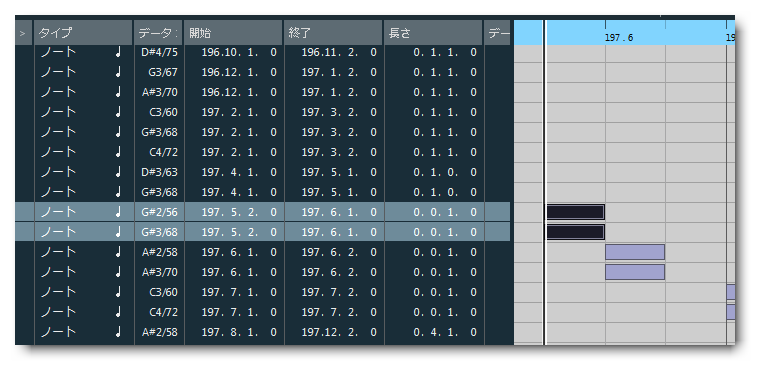The width and height of the screenshot is (762, 372).
Task: Click ノート type text in the A#2/58 row starting 197.8.1.0
Action: tap(58, 332)
